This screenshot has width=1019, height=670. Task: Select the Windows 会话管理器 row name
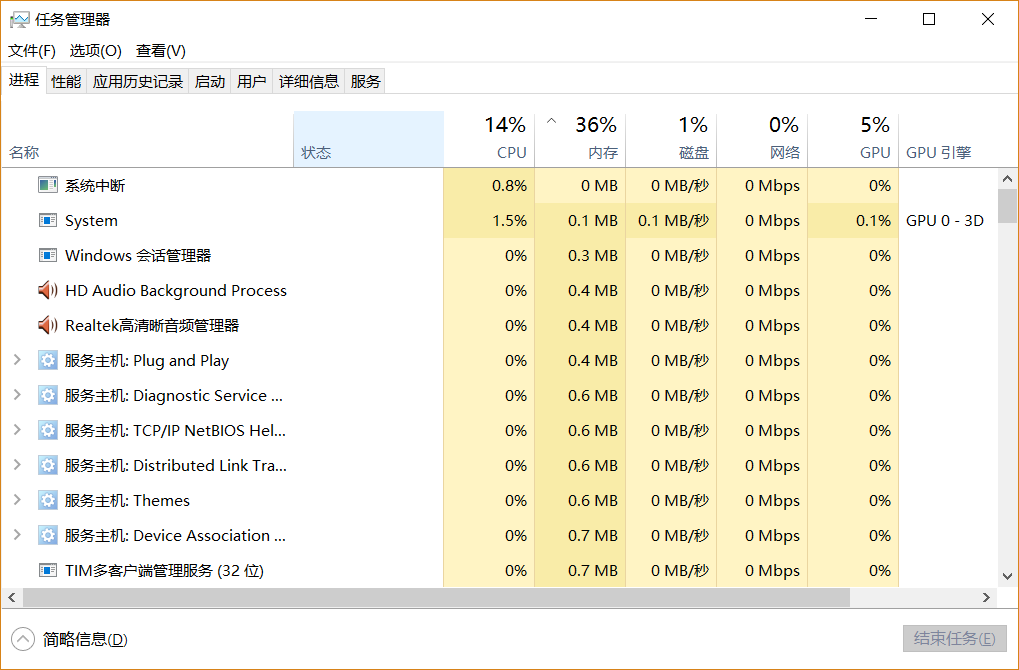click(138, 255)
